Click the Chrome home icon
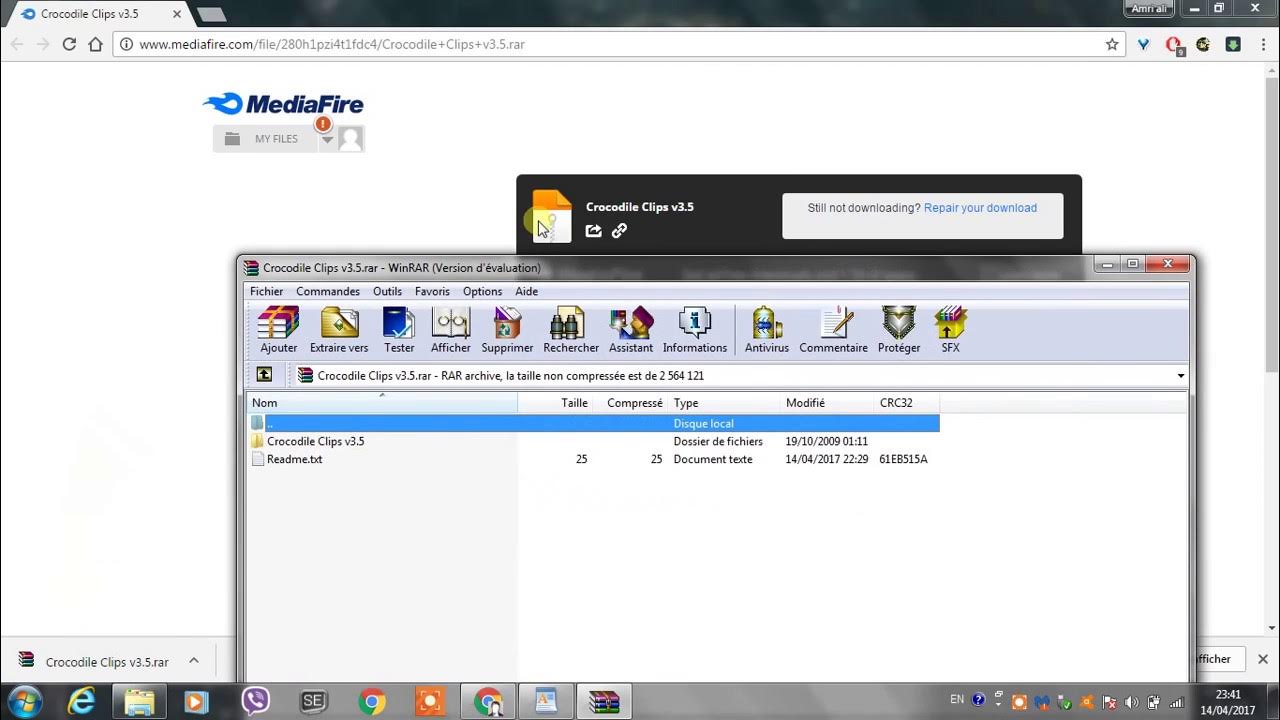1280x720 pixels. point(96,44)
